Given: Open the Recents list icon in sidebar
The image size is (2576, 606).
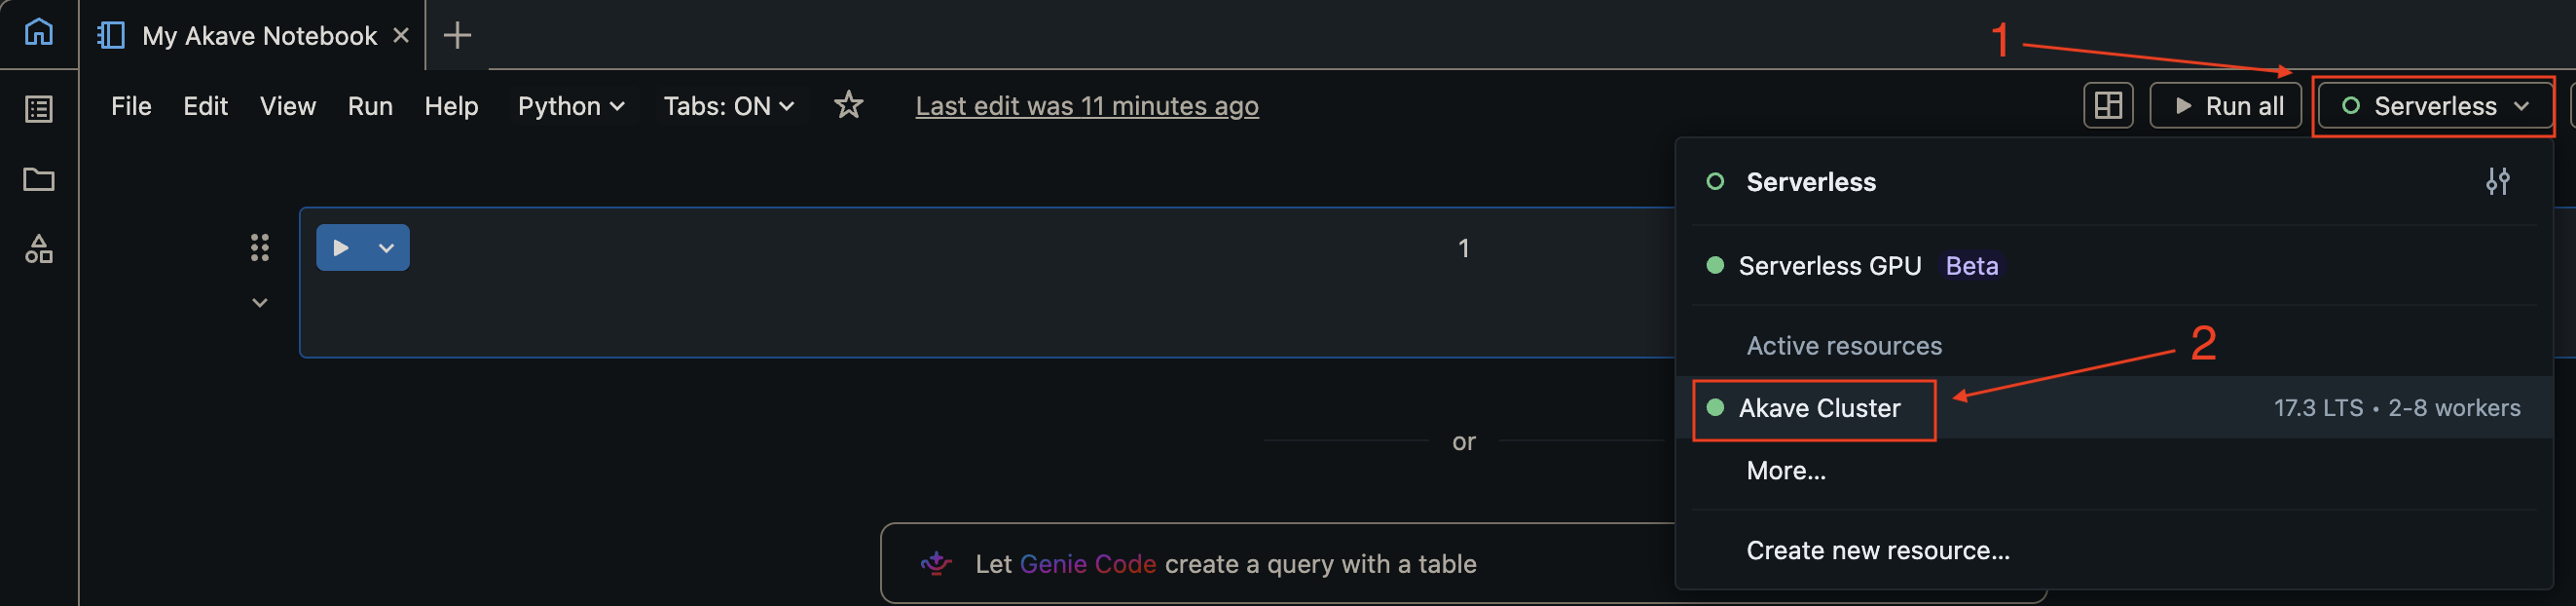Looking at the screenshot, I should coord(38,110).
